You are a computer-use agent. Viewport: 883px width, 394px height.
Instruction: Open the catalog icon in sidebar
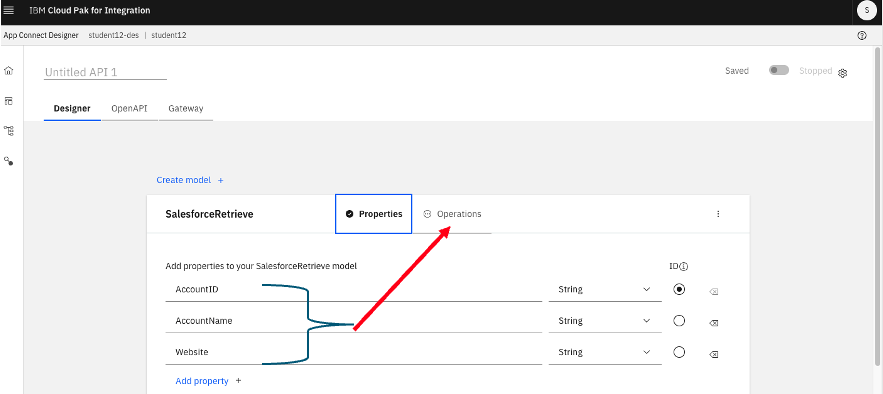8,101
